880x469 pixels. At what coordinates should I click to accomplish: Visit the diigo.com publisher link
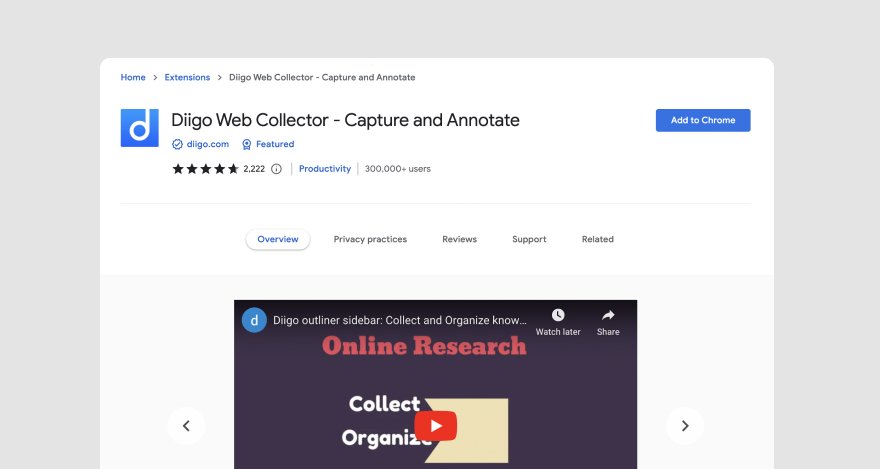point(208,144)
